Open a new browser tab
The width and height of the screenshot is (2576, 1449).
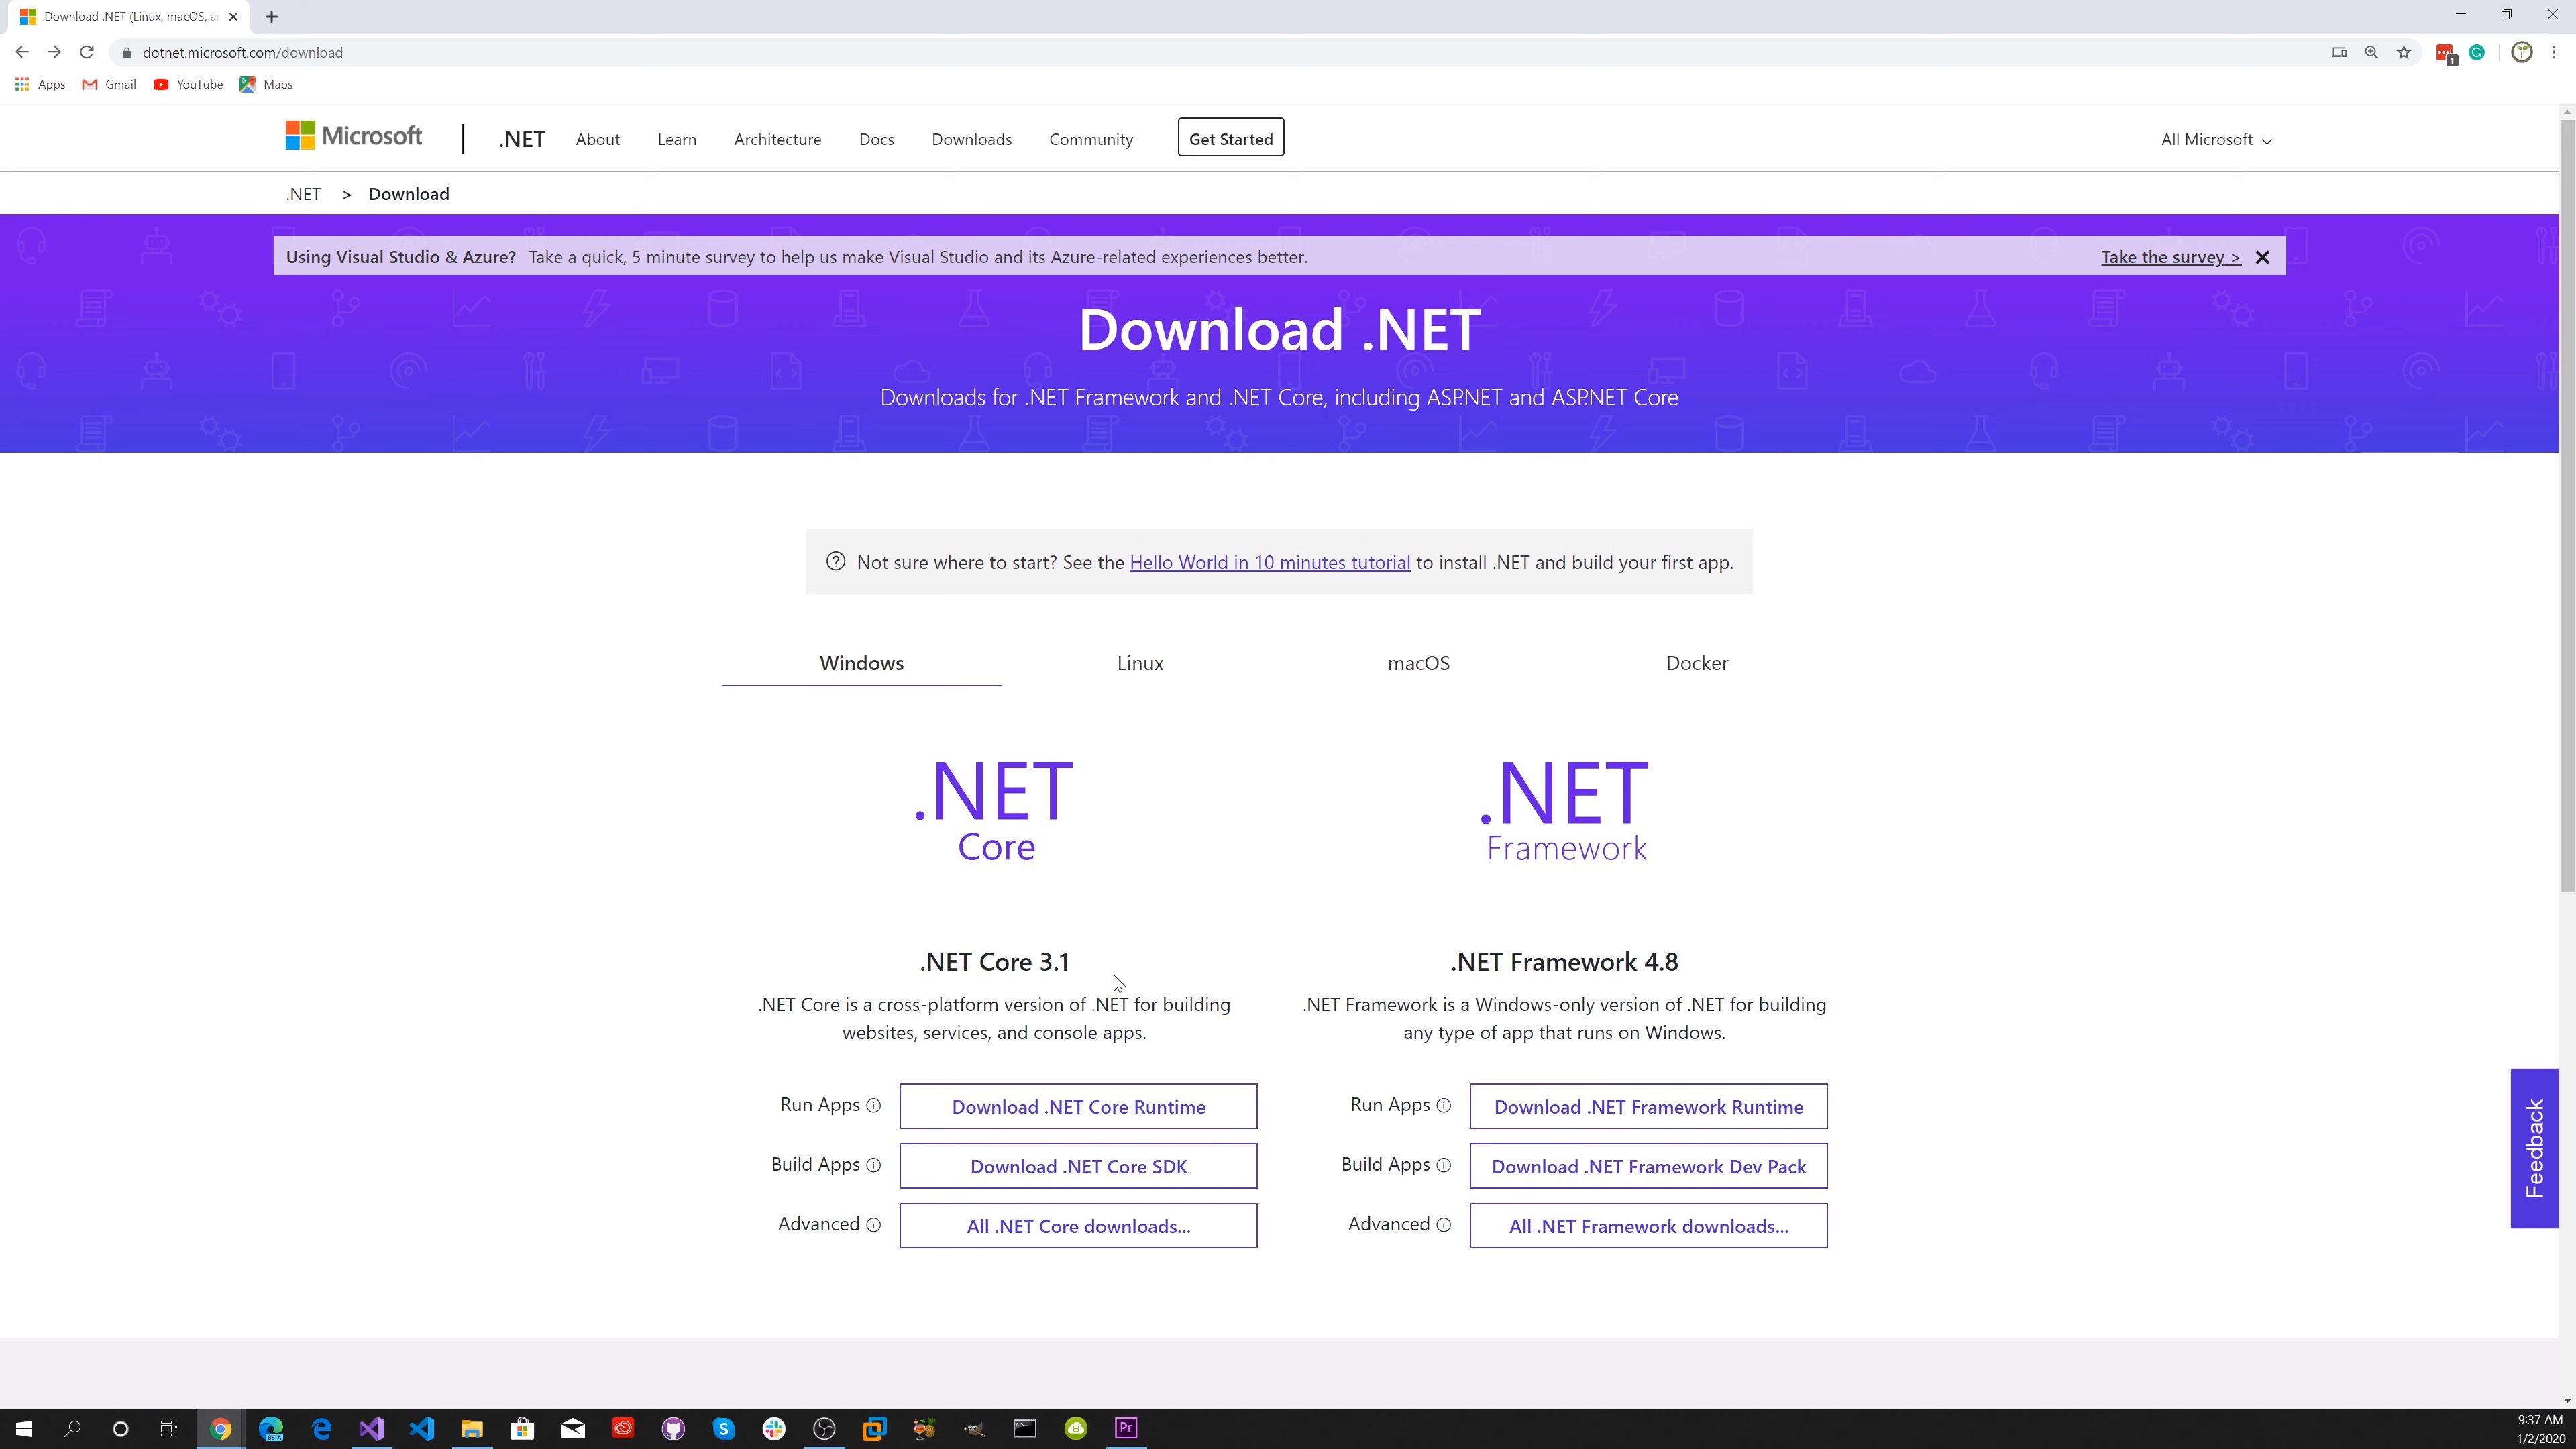click(271, 16)
